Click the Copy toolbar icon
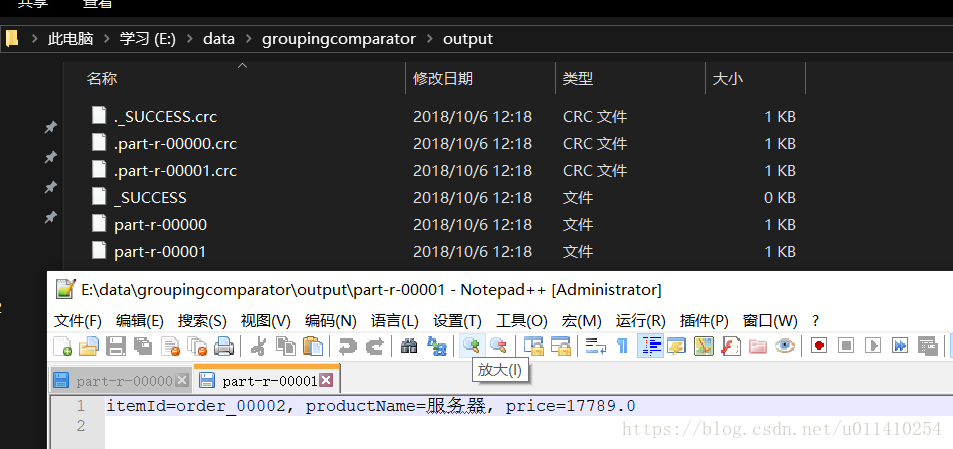 click(286, 346)
